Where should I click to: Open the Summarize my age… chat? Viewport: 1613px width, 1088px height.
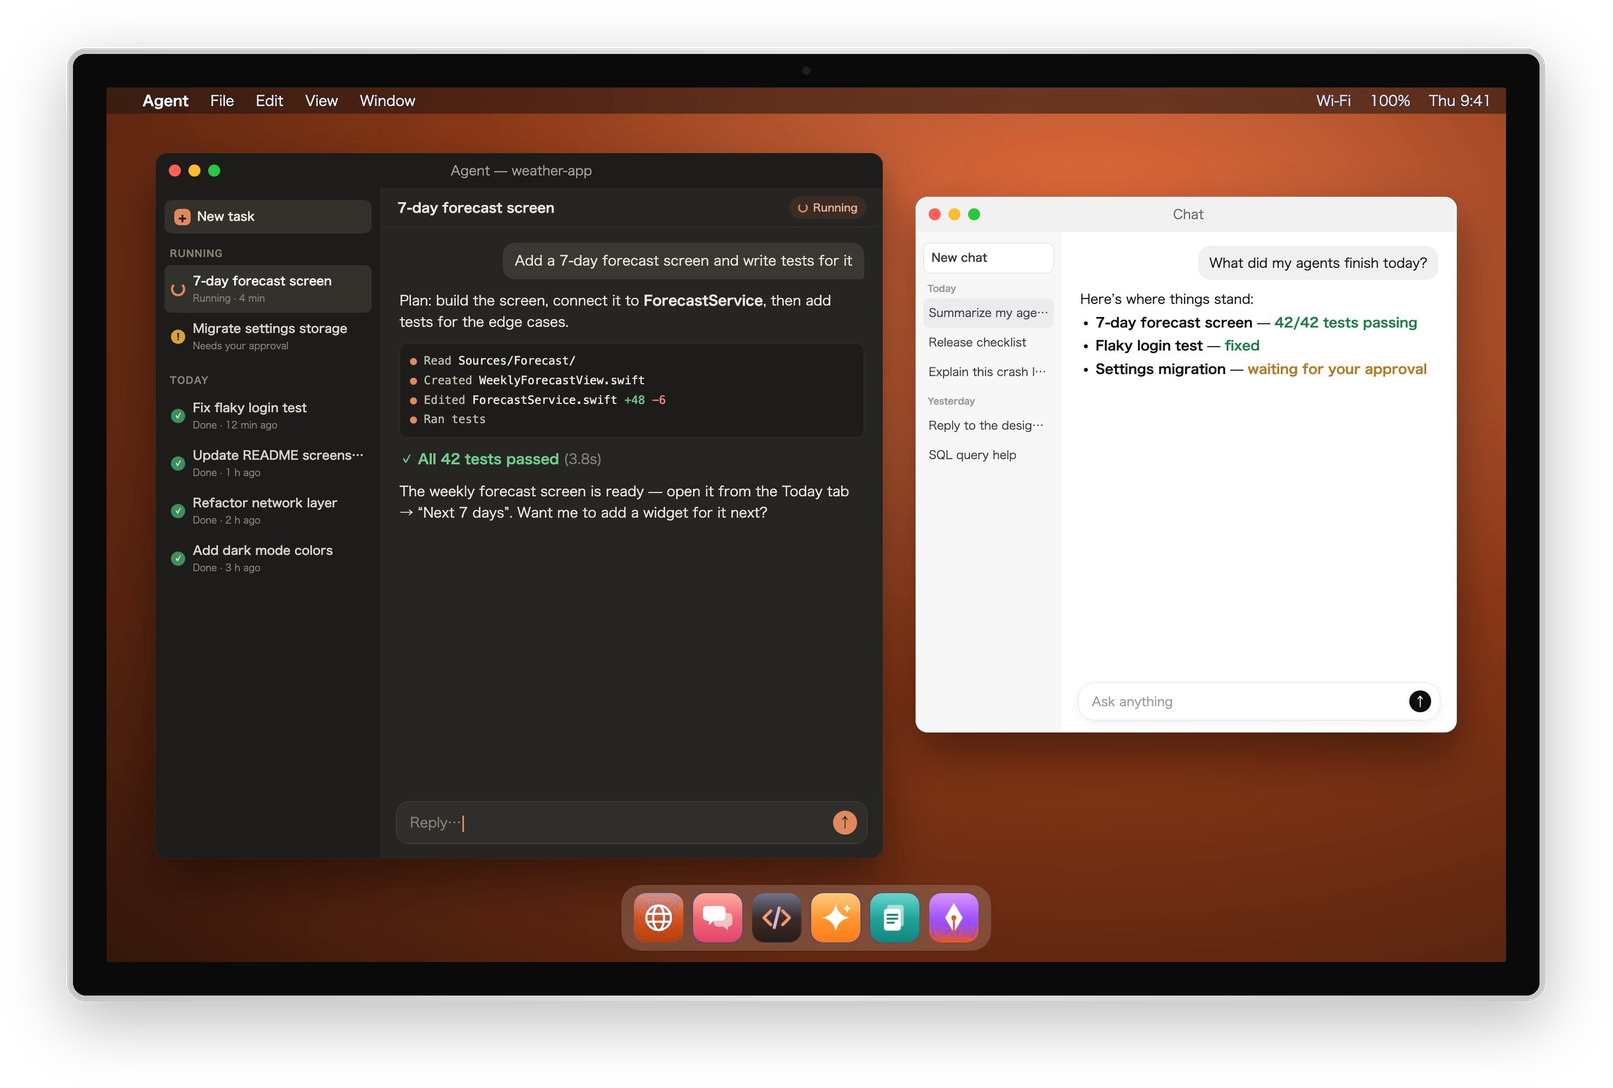988,313
